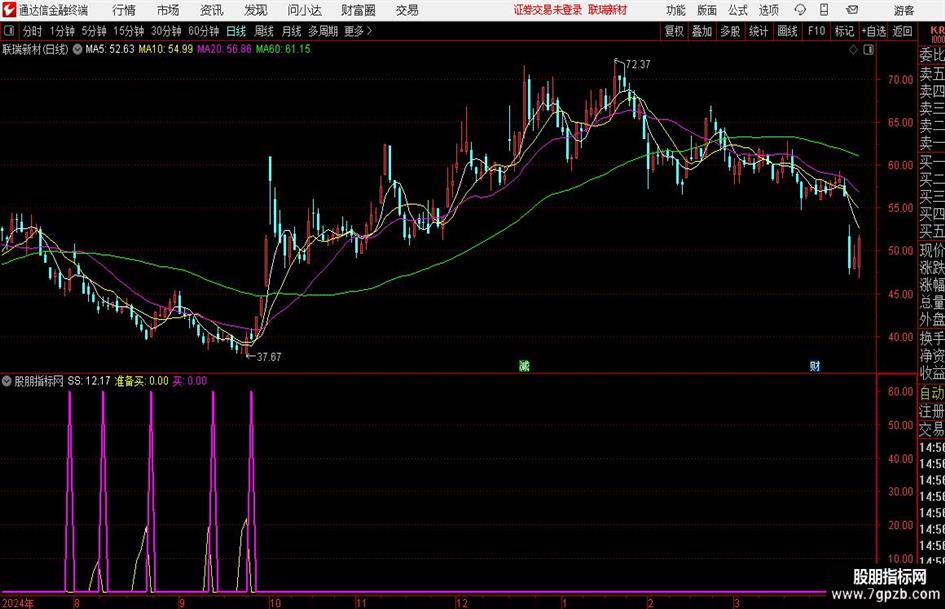Click the 自动 button in right sidebar

(x=932, y=393)
